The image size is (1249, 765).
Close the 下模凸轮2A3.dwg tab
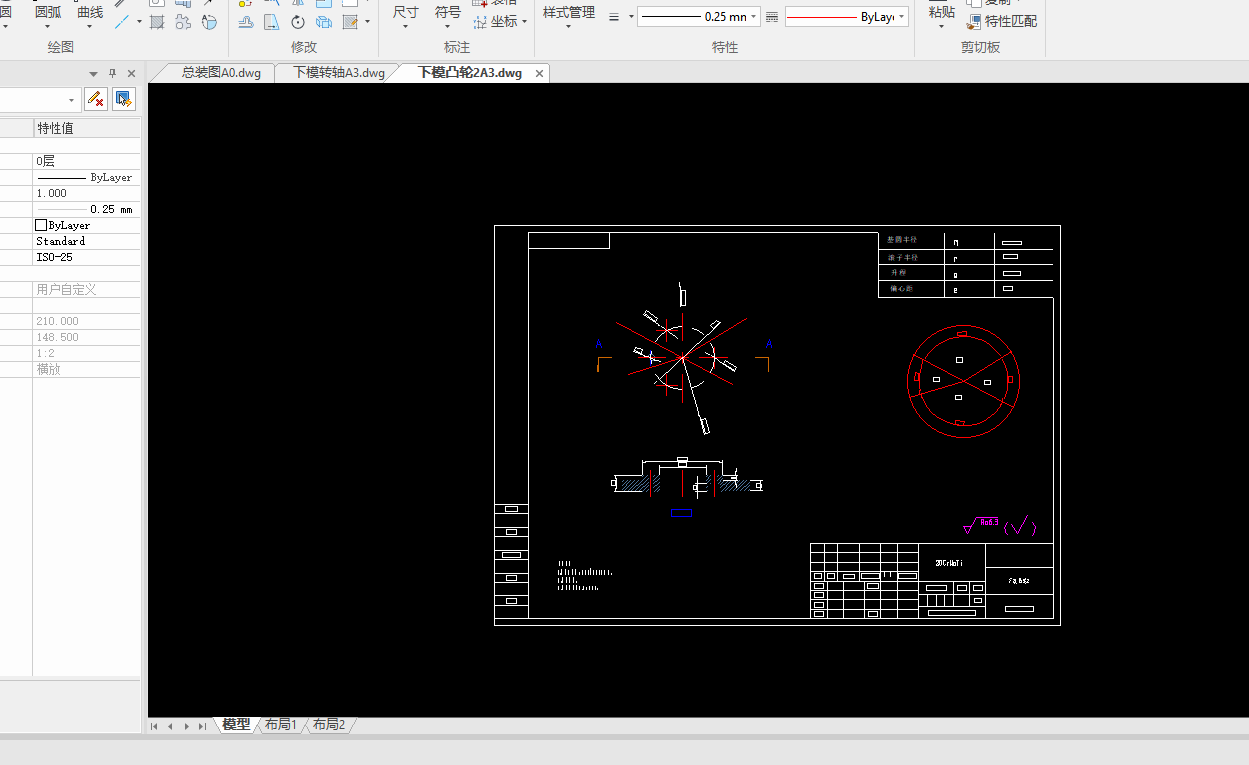540,74
